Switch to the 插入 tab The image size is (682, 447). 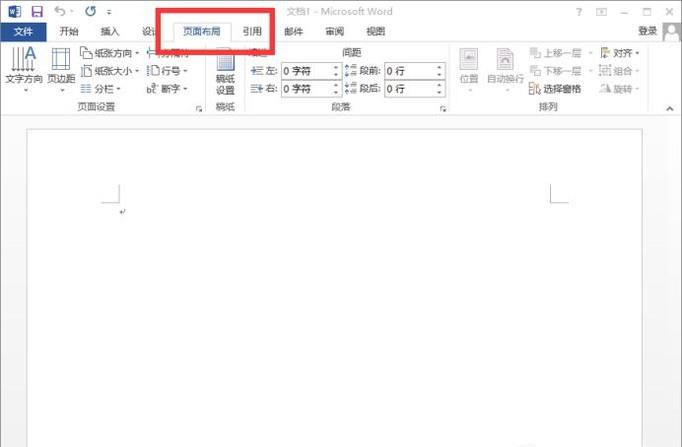point(110,31)
